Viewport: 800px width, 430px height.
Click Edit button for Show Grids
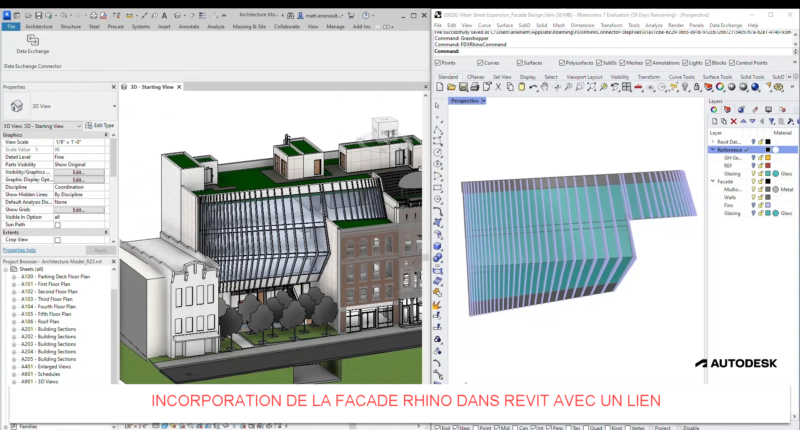77,210
